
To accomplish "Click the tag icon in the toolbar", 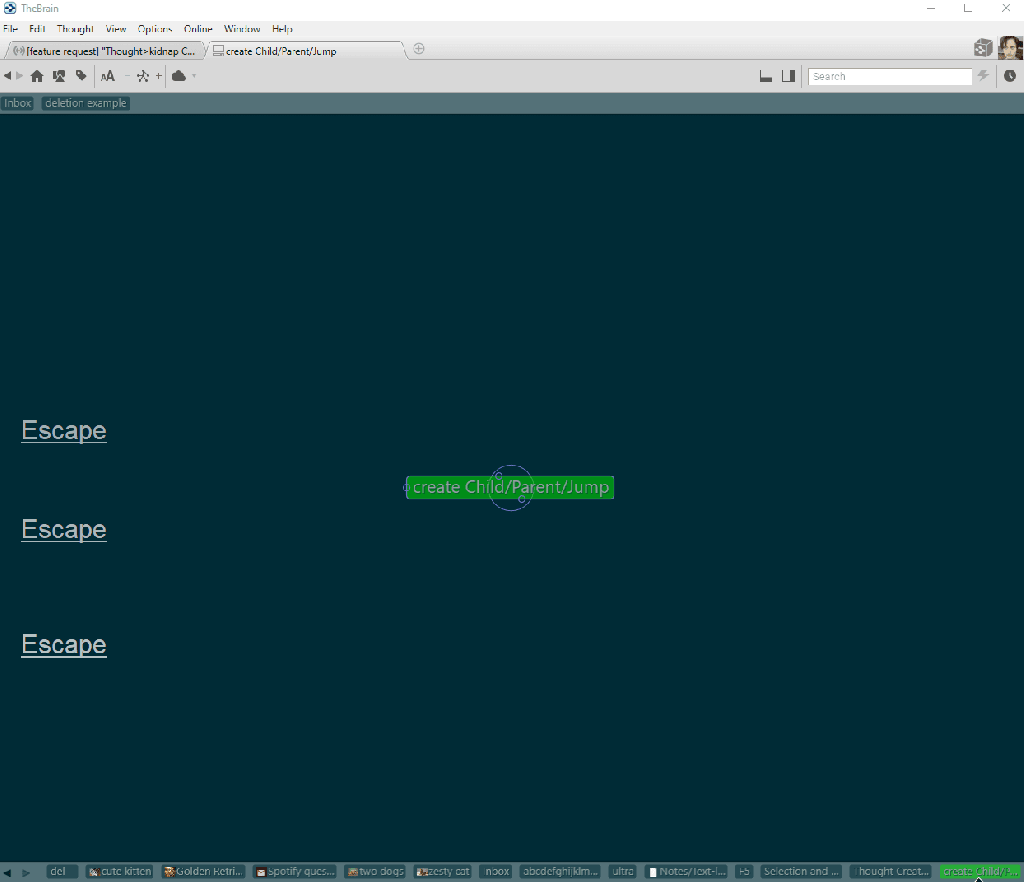I will [81, 76].
